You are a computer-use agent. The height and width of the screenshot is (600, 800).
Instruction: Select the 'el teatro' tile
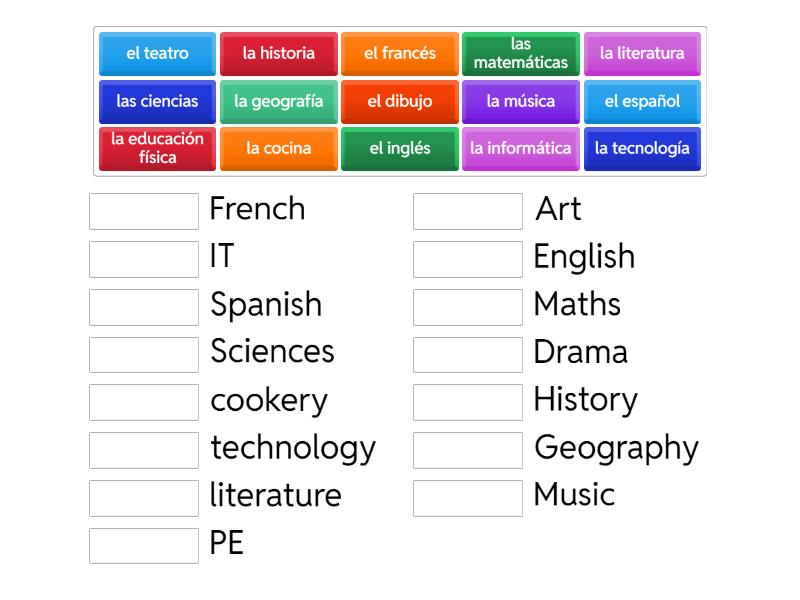point(157,54)
